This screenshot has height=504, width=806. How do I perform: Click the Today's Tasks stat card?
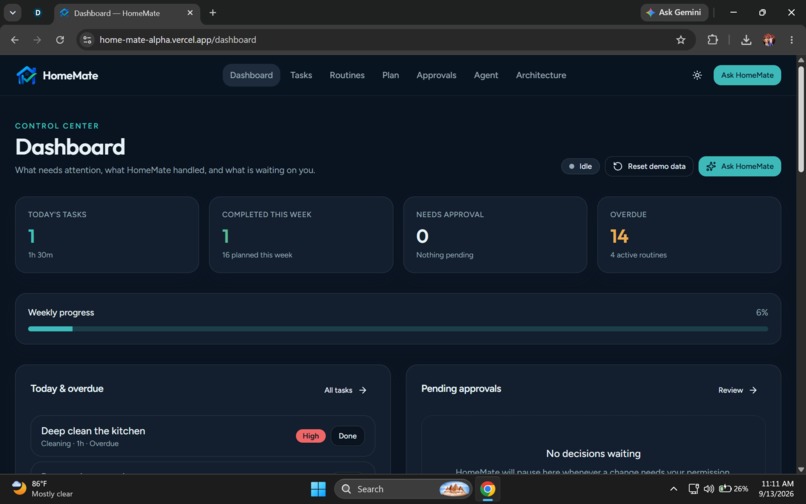coord(107,235)
